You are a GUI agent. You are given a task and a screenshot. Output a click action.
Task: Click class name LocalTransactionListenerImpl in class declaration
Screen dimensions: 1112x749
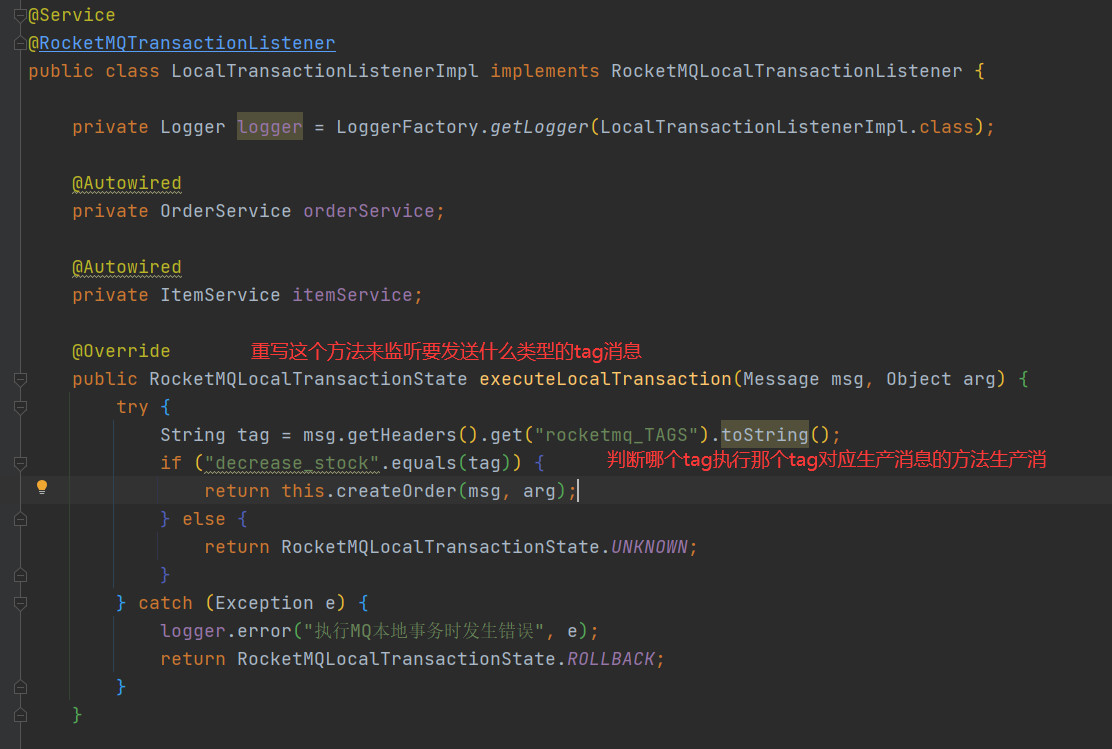pyautogui.click(x=325, y=71)
